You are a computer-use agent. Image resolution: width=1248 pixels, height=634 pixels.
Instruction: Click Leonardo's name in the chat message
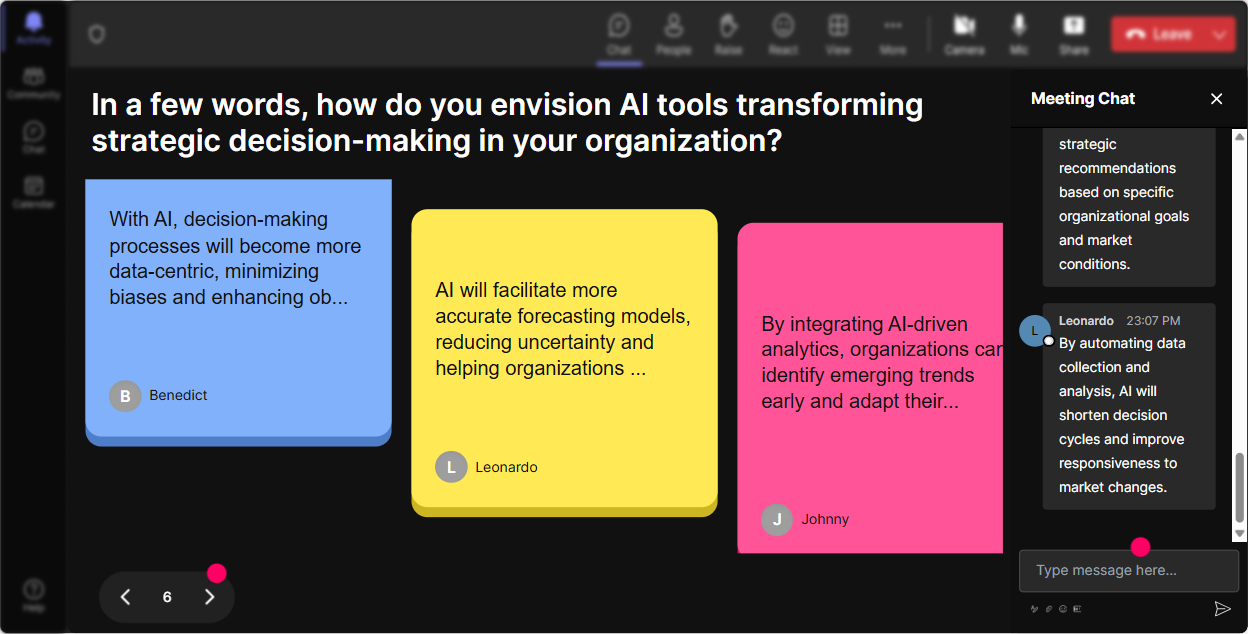point(1086,321)
